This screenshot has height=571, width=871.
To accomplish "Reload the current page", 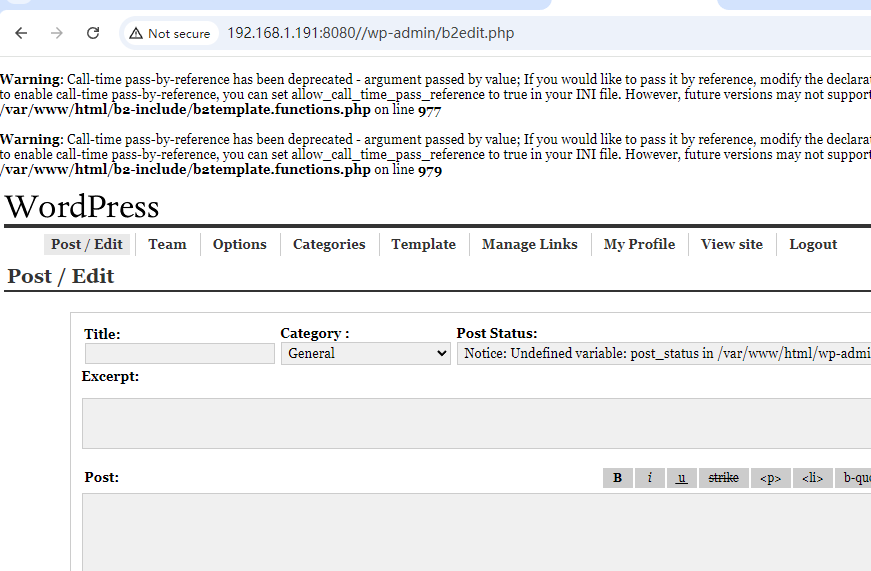I will pyautogui.click(x=93, y=33).
